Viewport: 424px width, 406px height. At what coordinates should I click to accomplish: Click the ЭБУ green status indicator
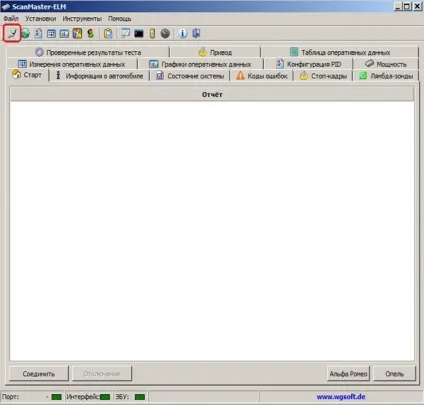pyautogui.click(x=140, y=397)
